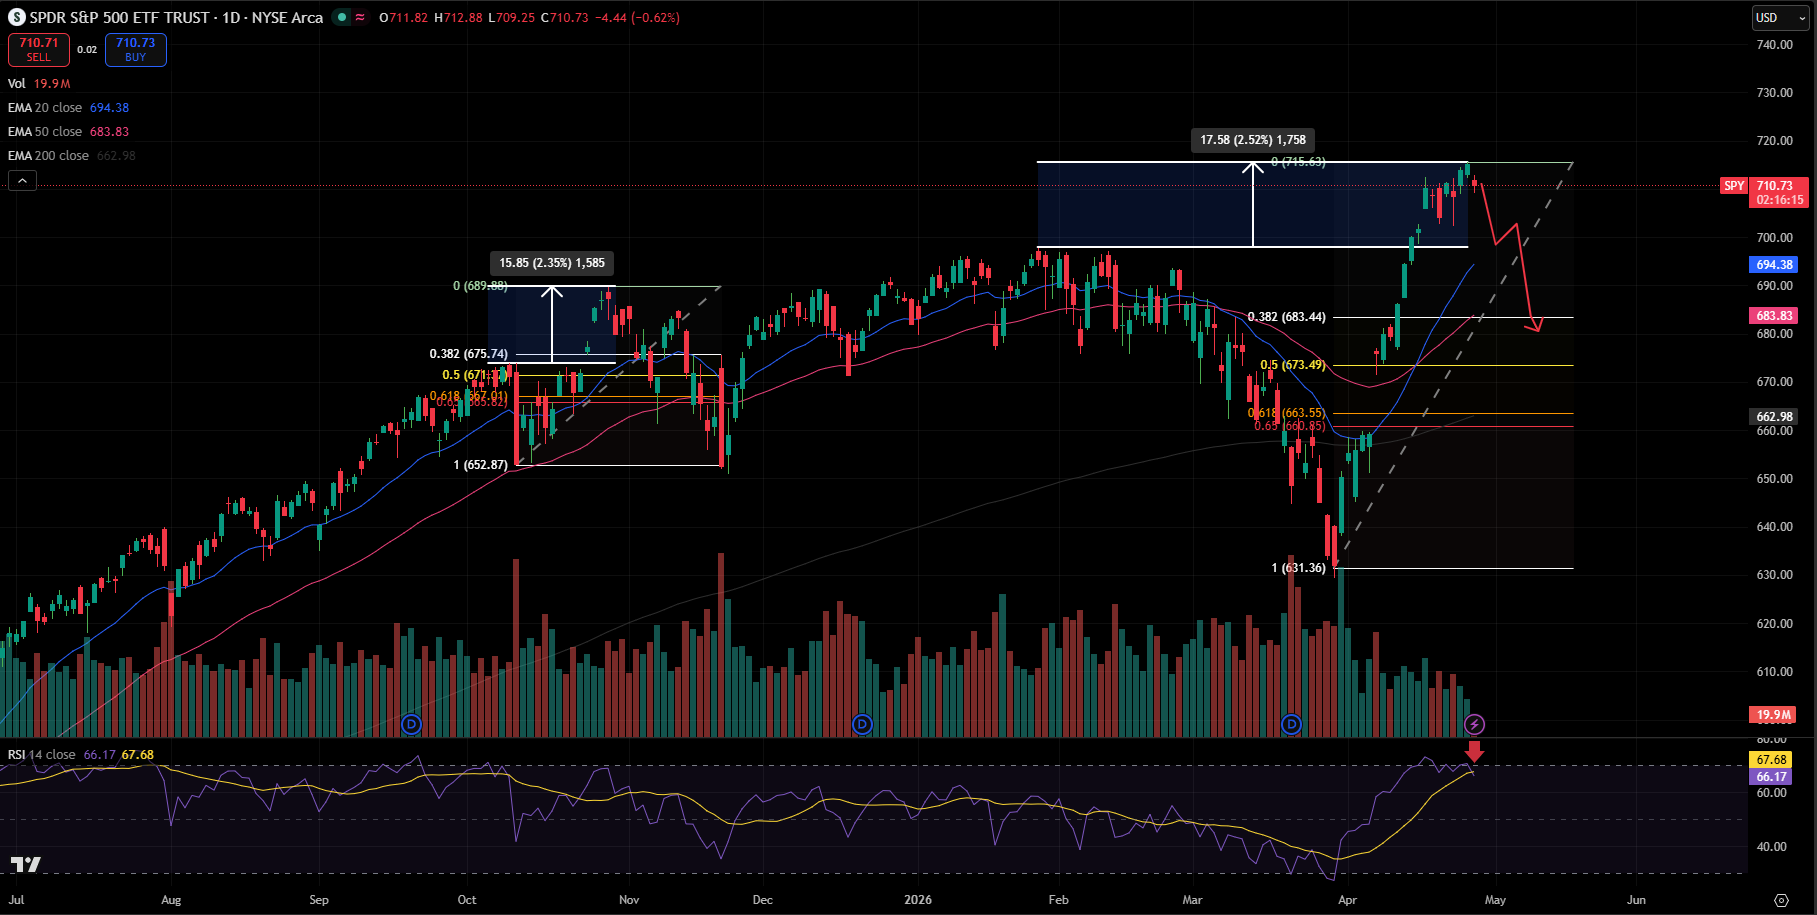1817x915 pixels.
Task: Click the 15.85 (2.35%) price range label
Action: point(552,263)
